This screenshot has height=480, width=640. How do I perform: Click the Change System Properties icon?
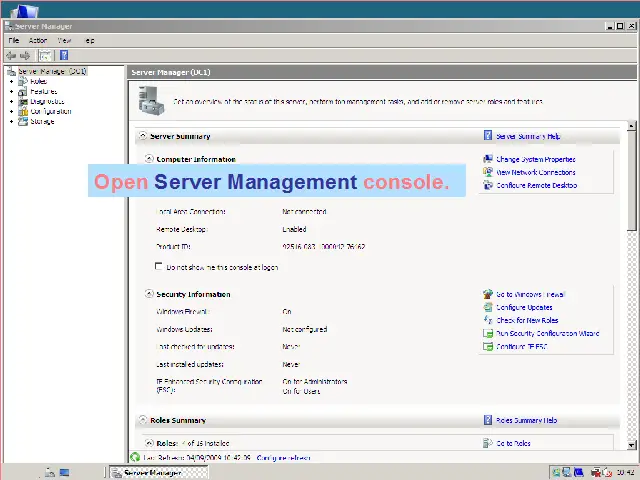[488, 159]
